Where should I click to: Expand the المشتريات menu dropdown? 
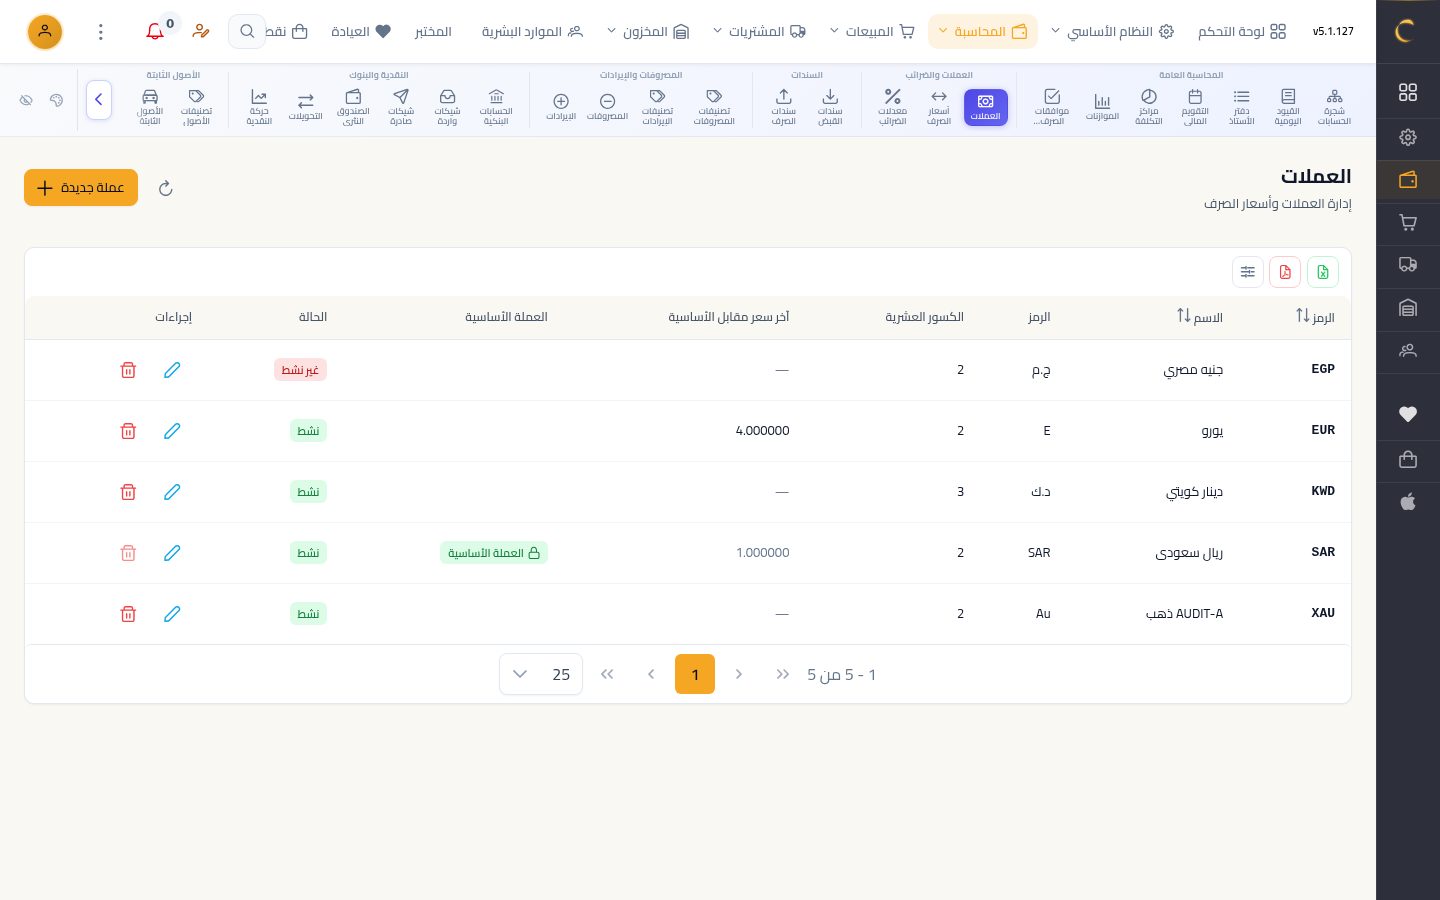pyautogui.click(x=759, y=32)
